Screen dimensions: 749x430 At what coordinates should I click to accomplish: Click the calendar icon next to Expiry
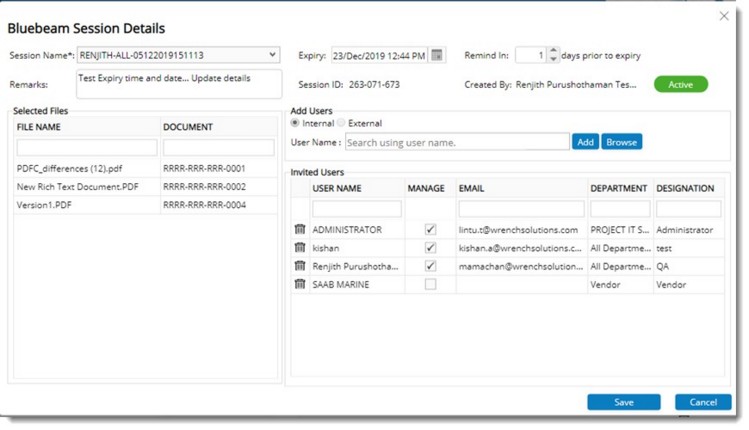(437, 55)
